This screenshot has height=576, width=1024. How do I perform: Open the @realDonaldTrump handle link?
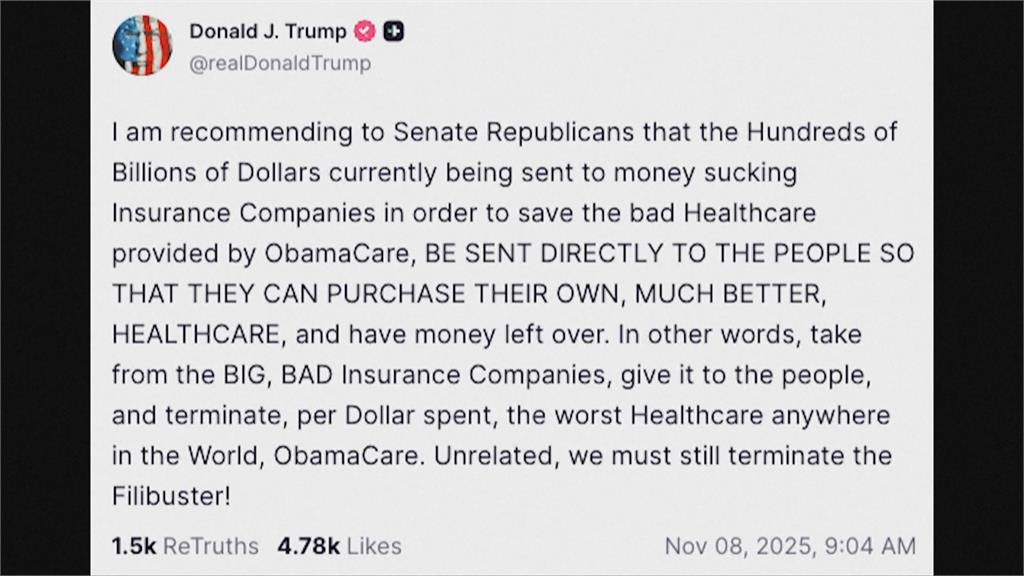pos(280,62)
